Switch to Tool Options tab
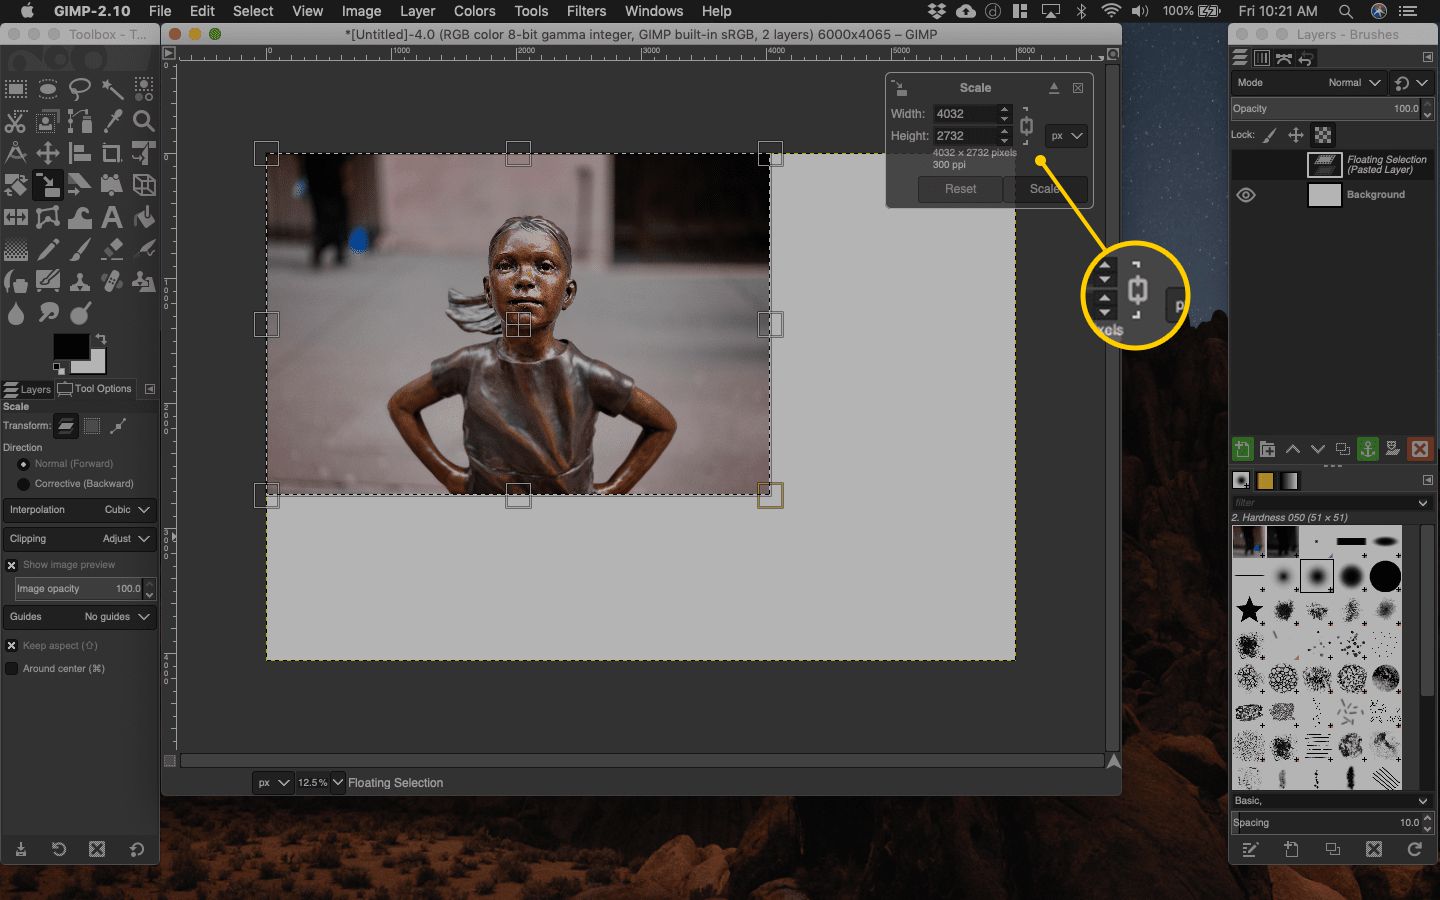The width and height of the screenshot is (1440, 900). click(x=96, y=389)
